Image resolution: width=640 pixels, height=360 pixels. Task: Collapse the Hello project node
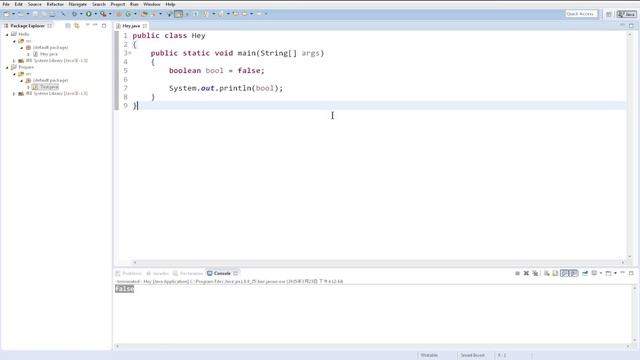tap(7, 35)
